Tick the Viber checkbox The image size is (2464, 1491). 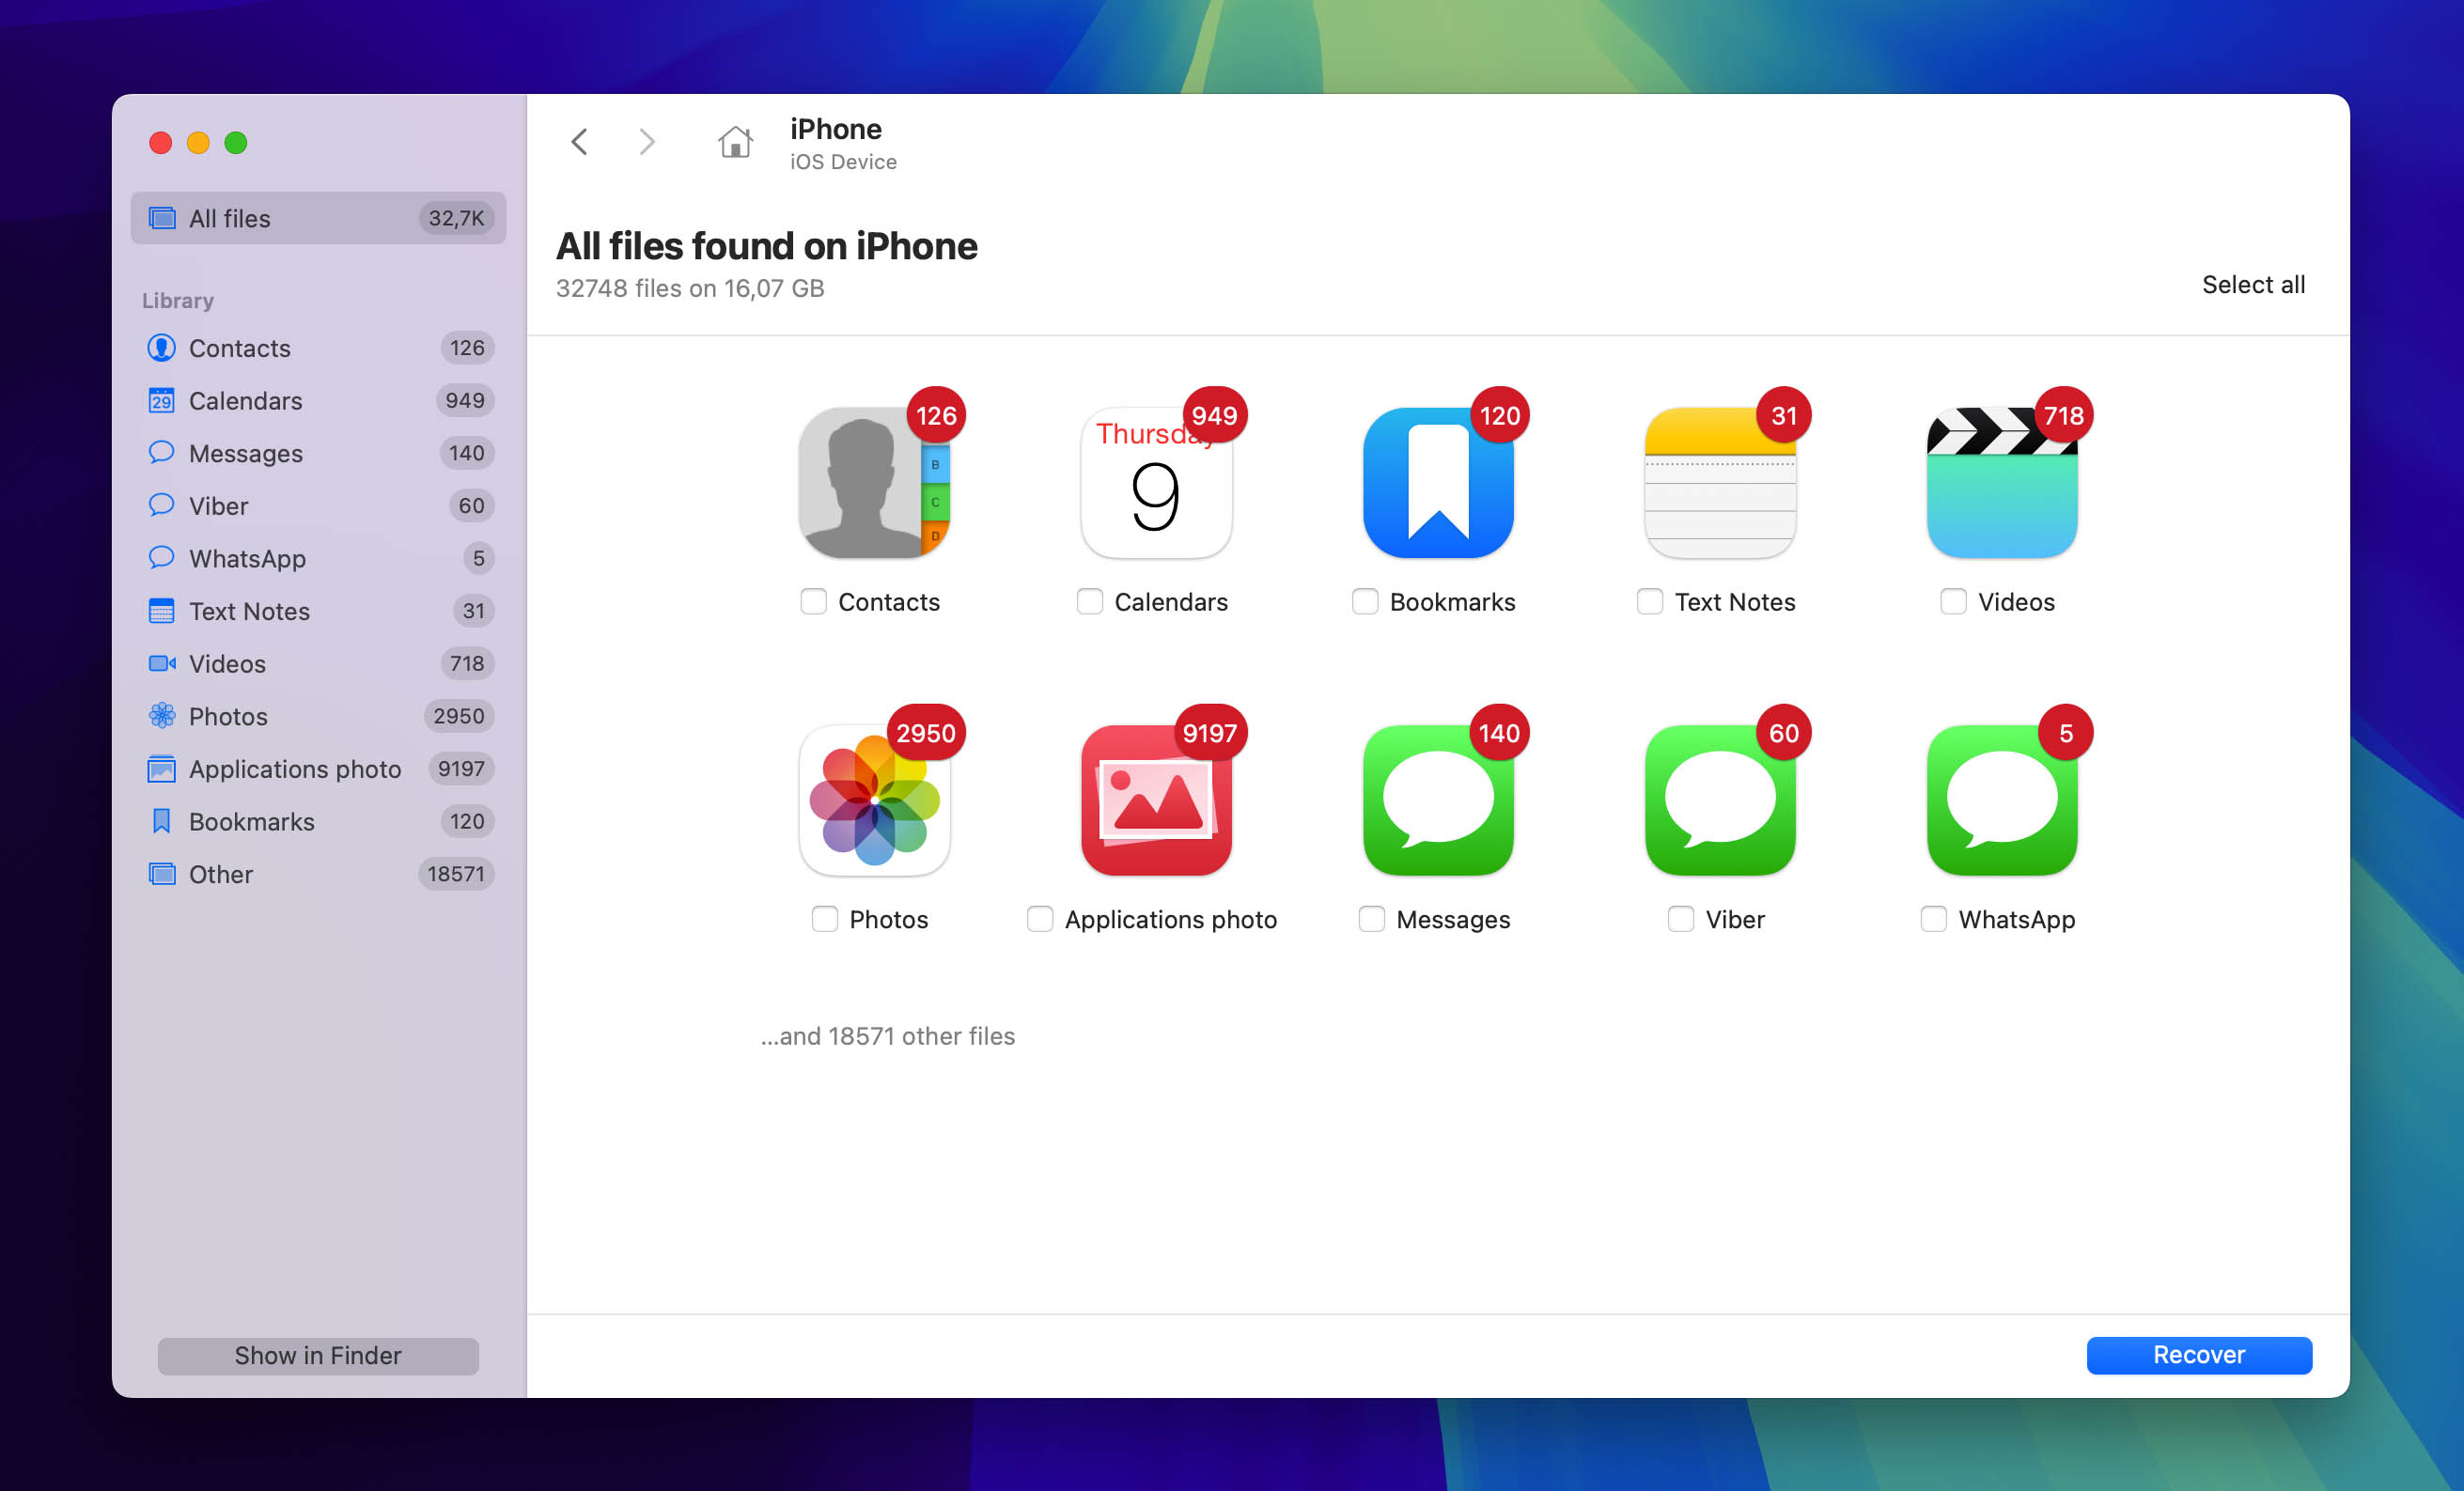pos(1681,919)
